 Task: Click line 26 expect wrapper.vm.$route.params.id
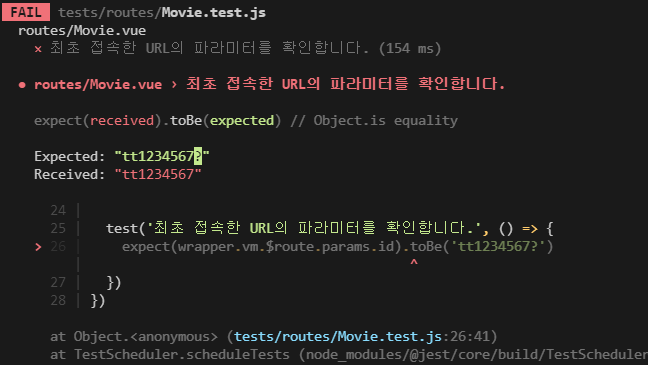(337, 247)
